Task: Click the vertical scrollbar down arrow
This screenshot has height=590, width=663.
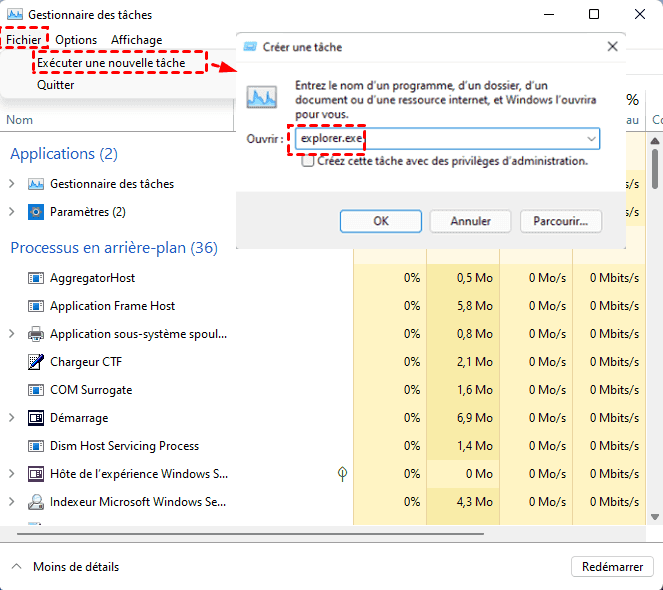Action: (x=655, y=517)
